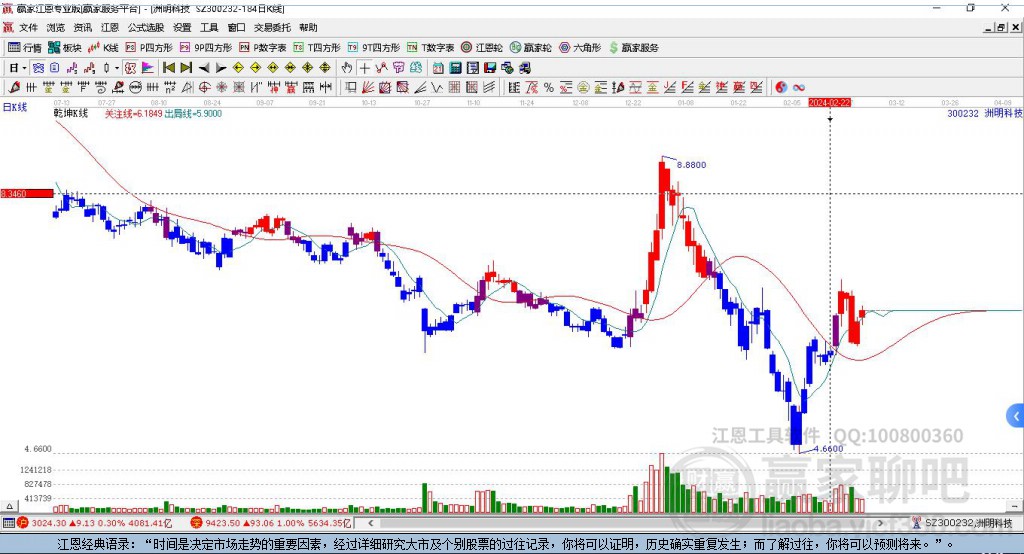The image size is (1024, 554).
Task: Select the hand pan tool
Action: coord(347,68)
